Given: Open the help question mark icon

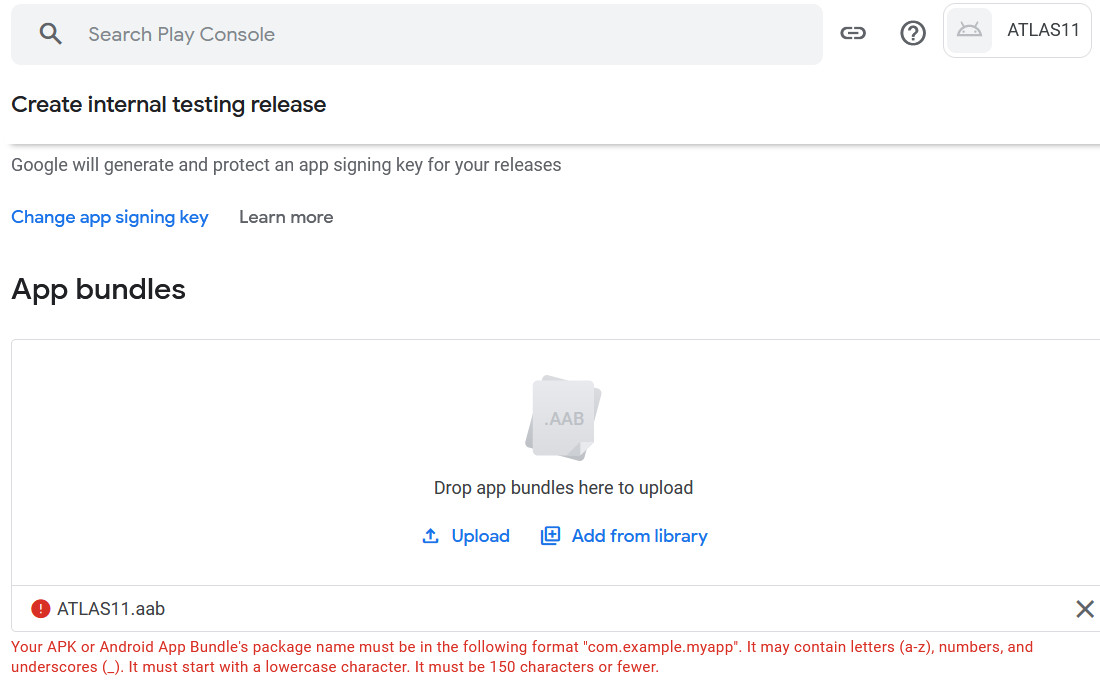Looking at the screenshot, I should 913,33.
